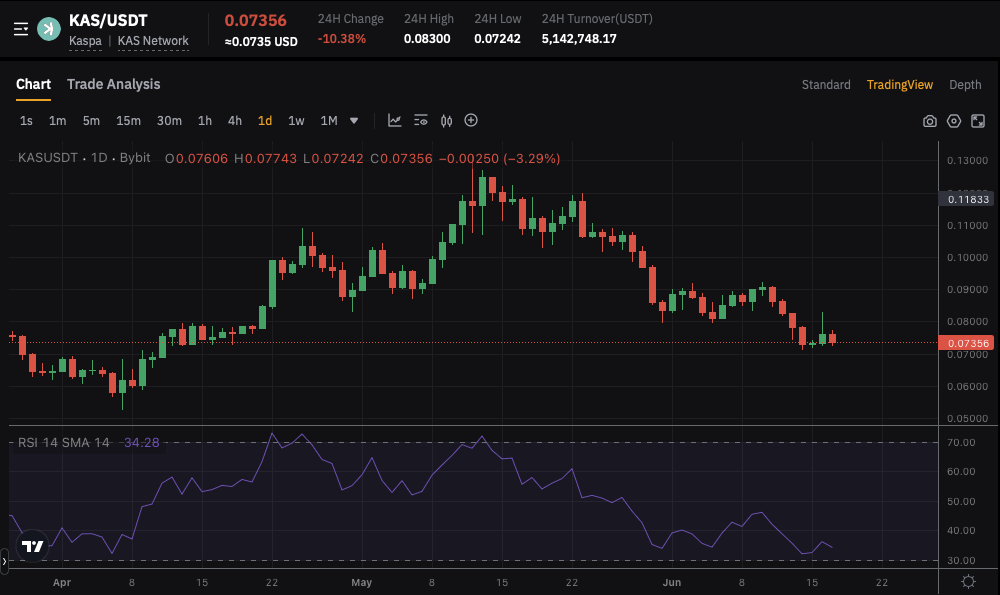Viewport: 1000px width, 595px height.
Task: Set the interval to 15m
Action: click(x=128, y=121)
